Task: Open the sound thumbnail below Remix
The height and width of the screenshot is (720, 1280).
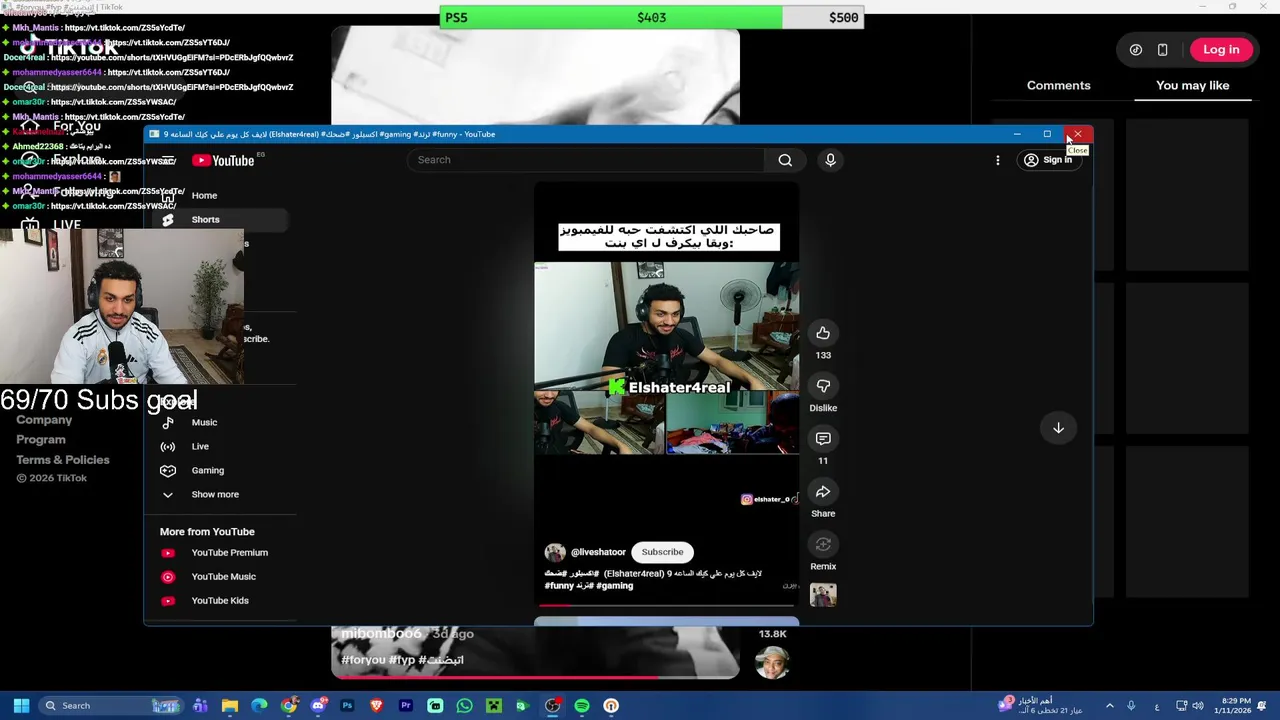Action: pyautogui.click(x=823, y=596)
